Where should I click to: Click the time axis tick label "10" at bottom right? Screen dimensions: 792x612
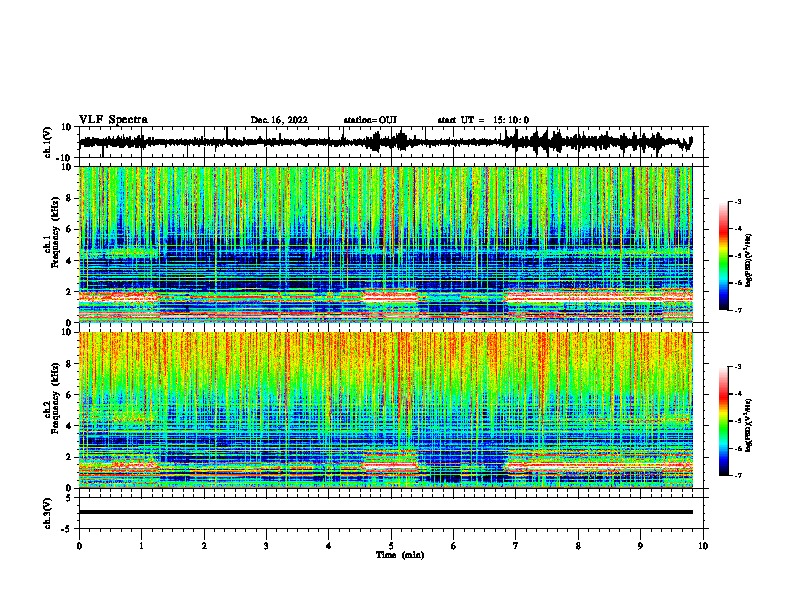tap(703, 546)
